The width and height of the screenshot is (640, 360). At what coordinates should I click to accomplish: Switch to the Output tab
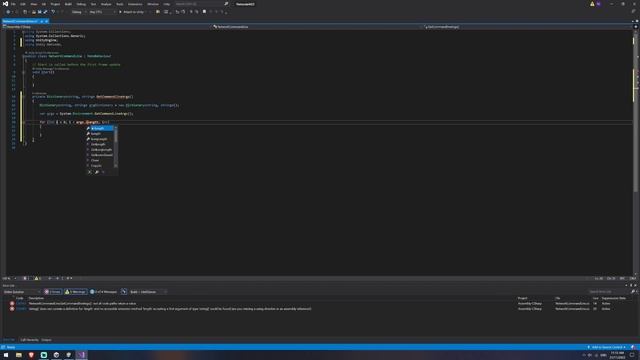click(47, 340)
